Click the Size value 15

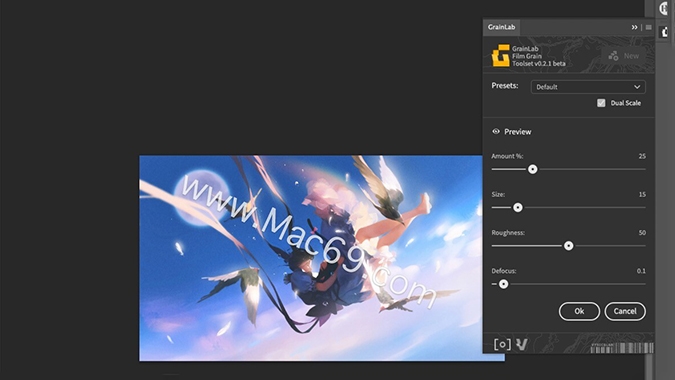click(642, 195)
